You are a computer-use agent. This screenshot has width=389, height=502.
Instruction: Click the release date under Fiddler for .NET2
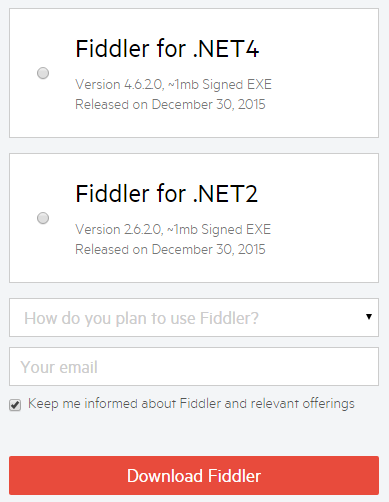tap(170, 249)
